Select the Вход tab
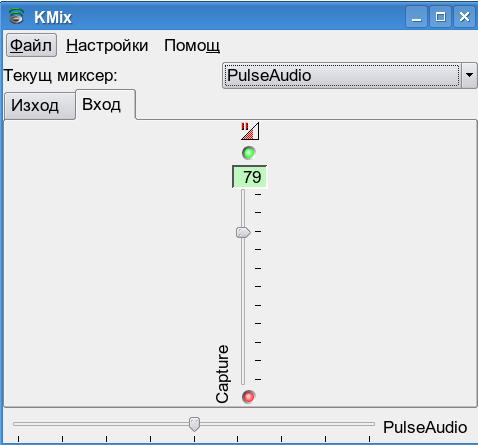The height and width of the screenshot is (445, 478). click(x=105, y=104)
